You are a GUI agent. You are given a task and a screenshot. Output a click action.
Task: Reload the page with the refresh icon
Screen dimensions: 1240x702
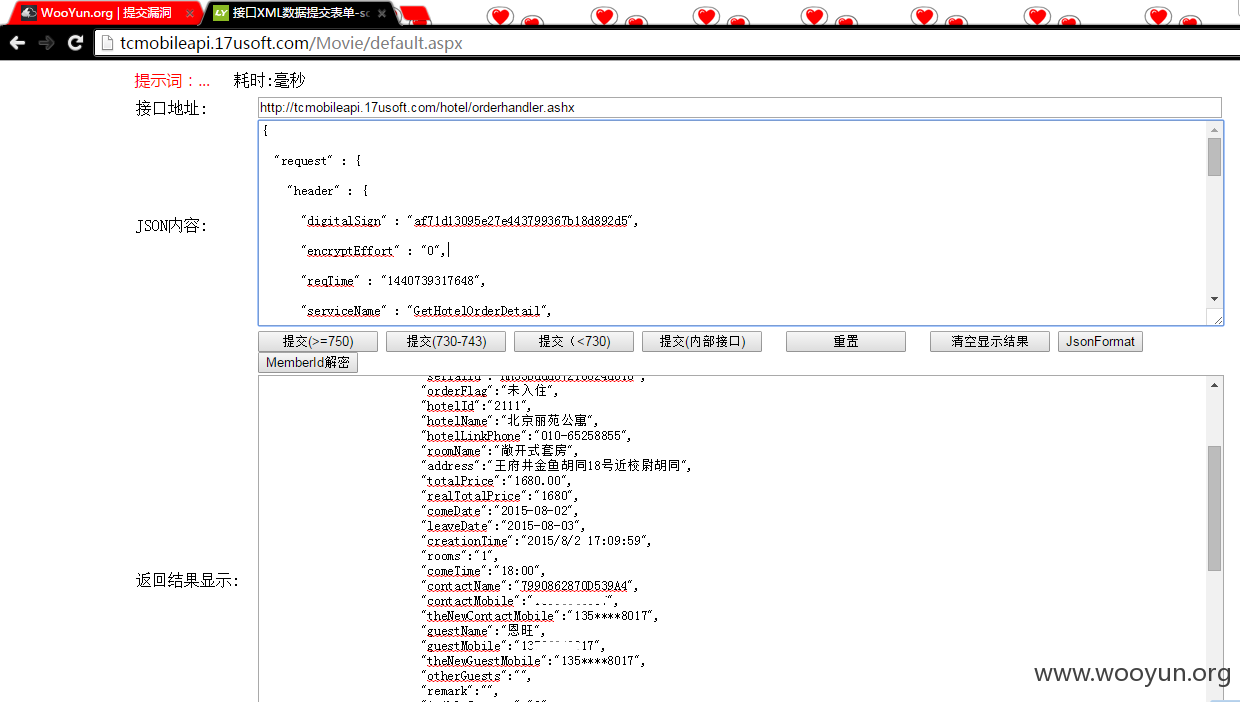click(75, 43)
